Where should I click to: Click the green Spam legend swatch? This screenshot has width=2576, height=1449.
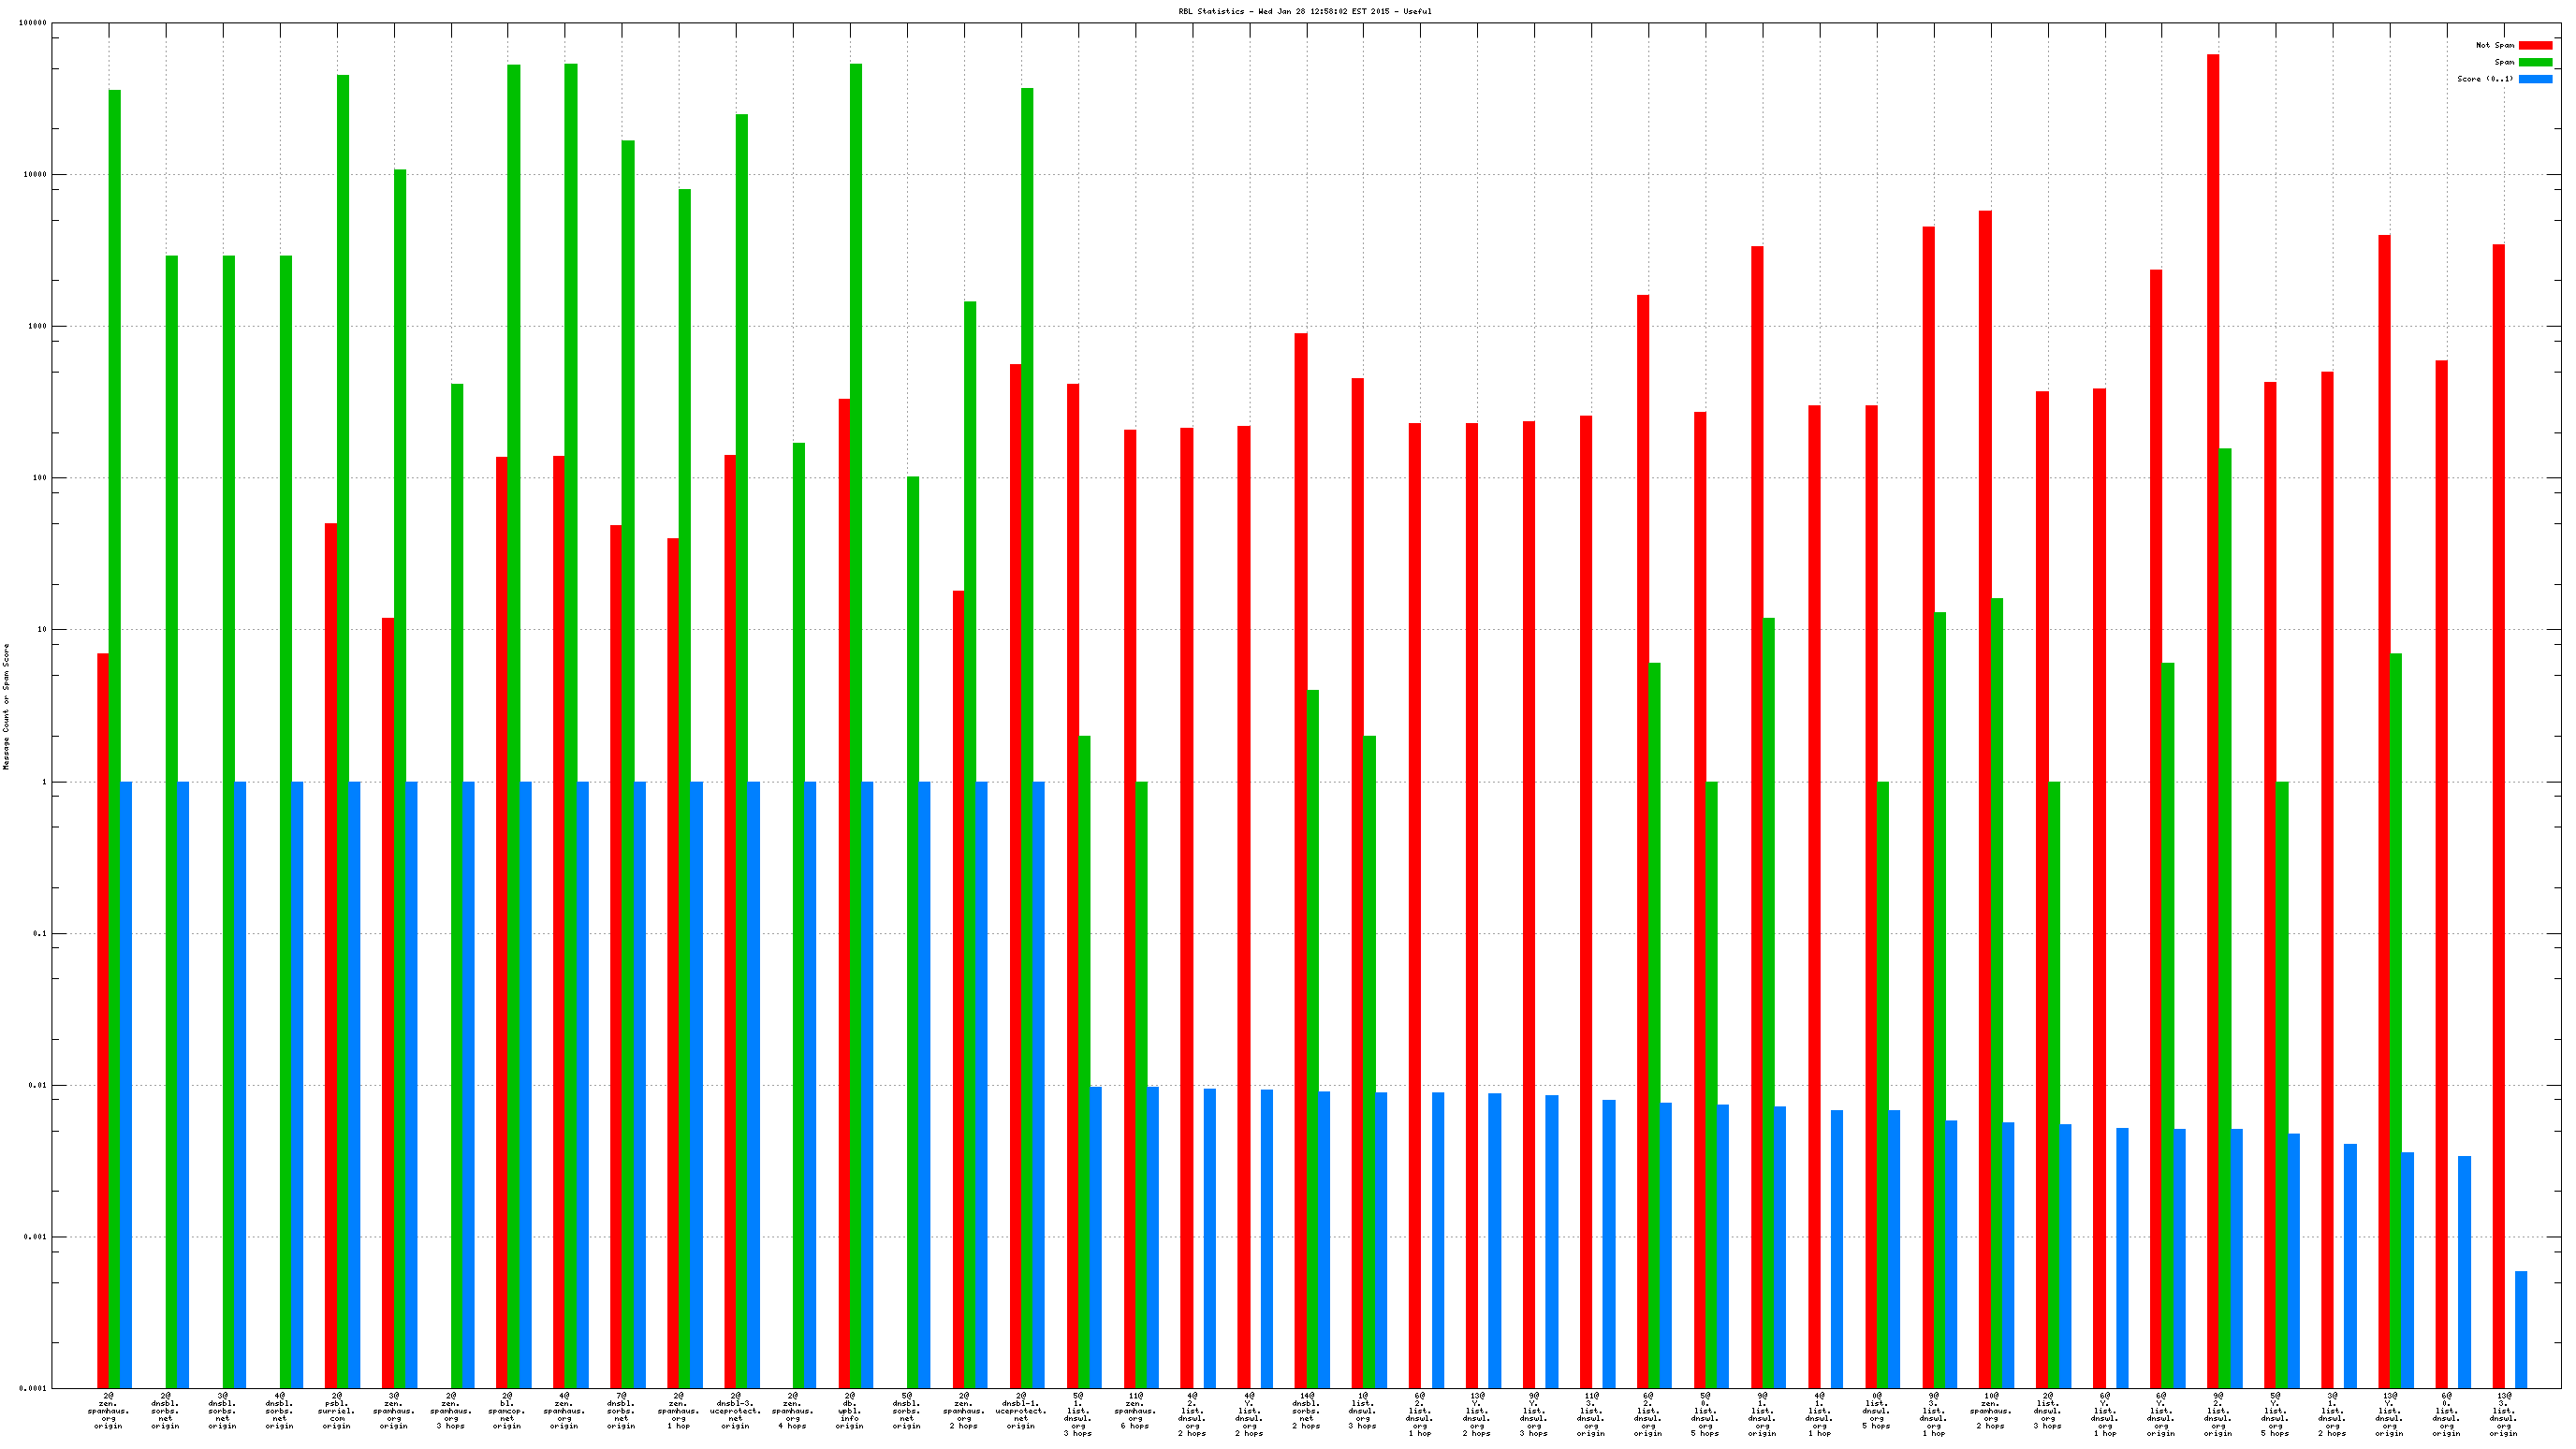coord(2534,62)
